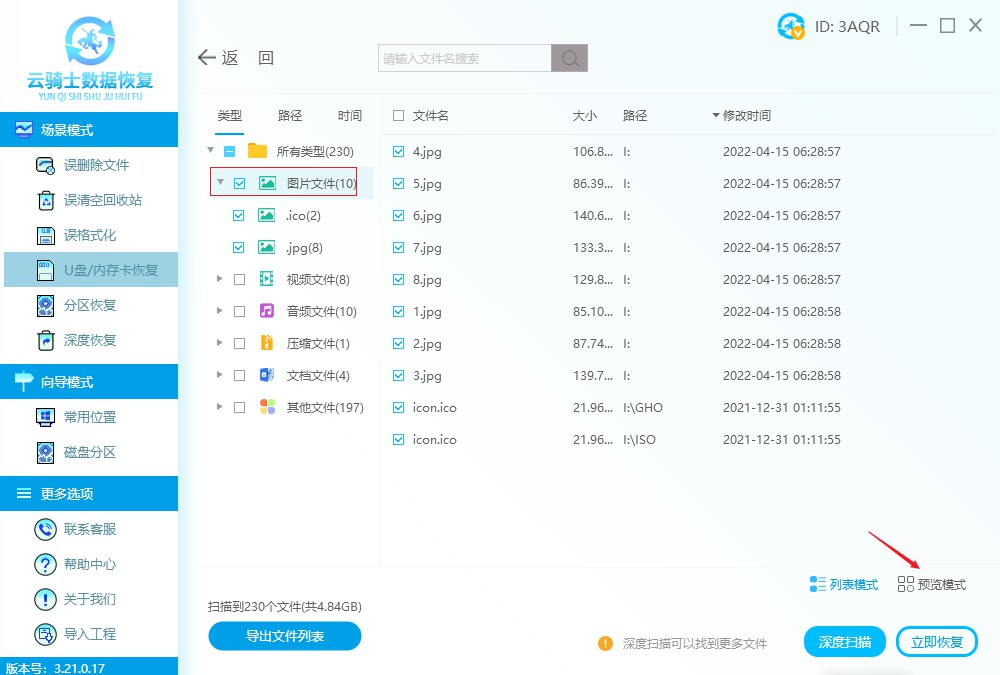
Task: Focus the file name search field
Action: coord(464,59)
